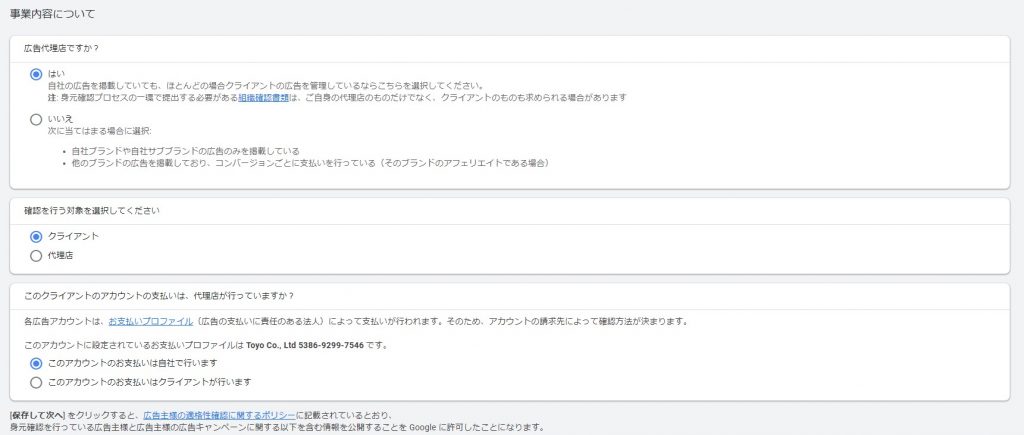Click the 確認を行う対象を選択してください heading
The width and height of the screenshot is (1024, 435).
tap(92, 211)
